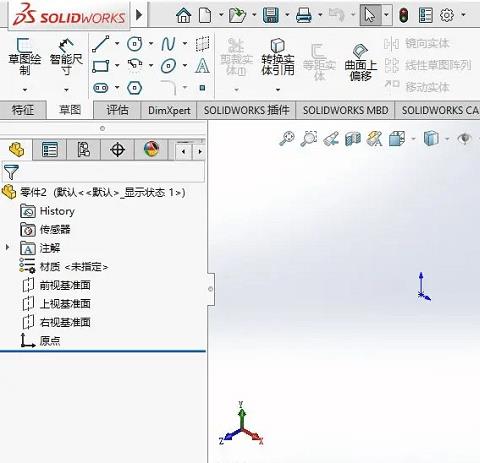Click the 移动实体 Move Entities button

coord(417,87)
